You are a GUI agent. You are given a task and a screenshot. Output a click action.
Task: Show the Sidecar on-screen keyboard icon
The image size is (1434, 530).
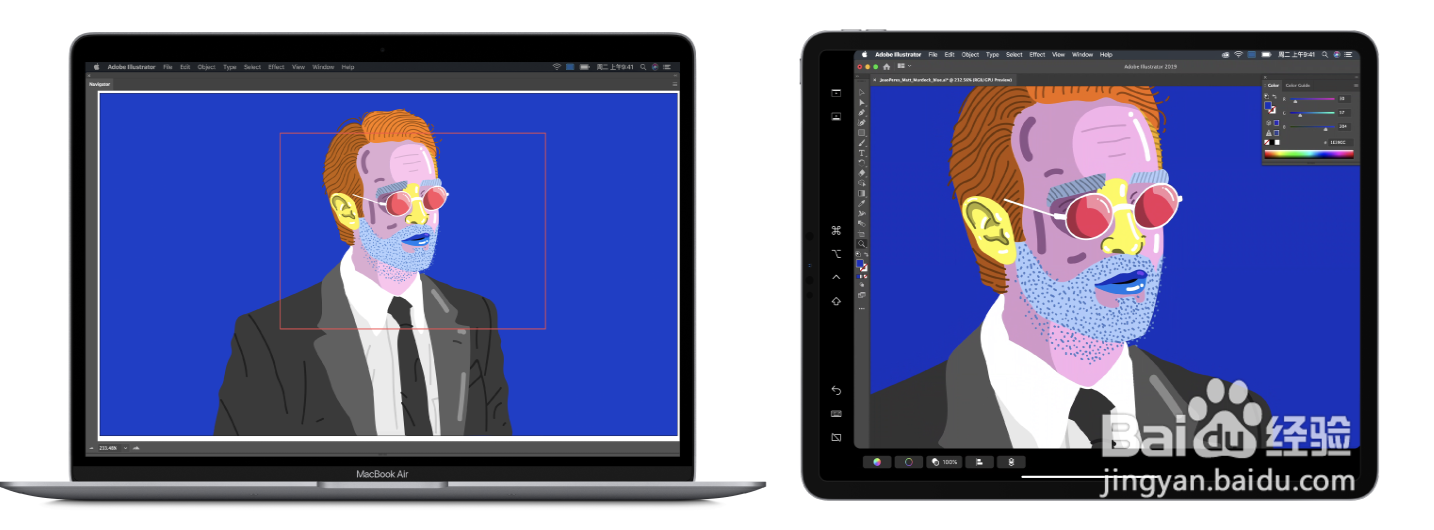(836, 413)
